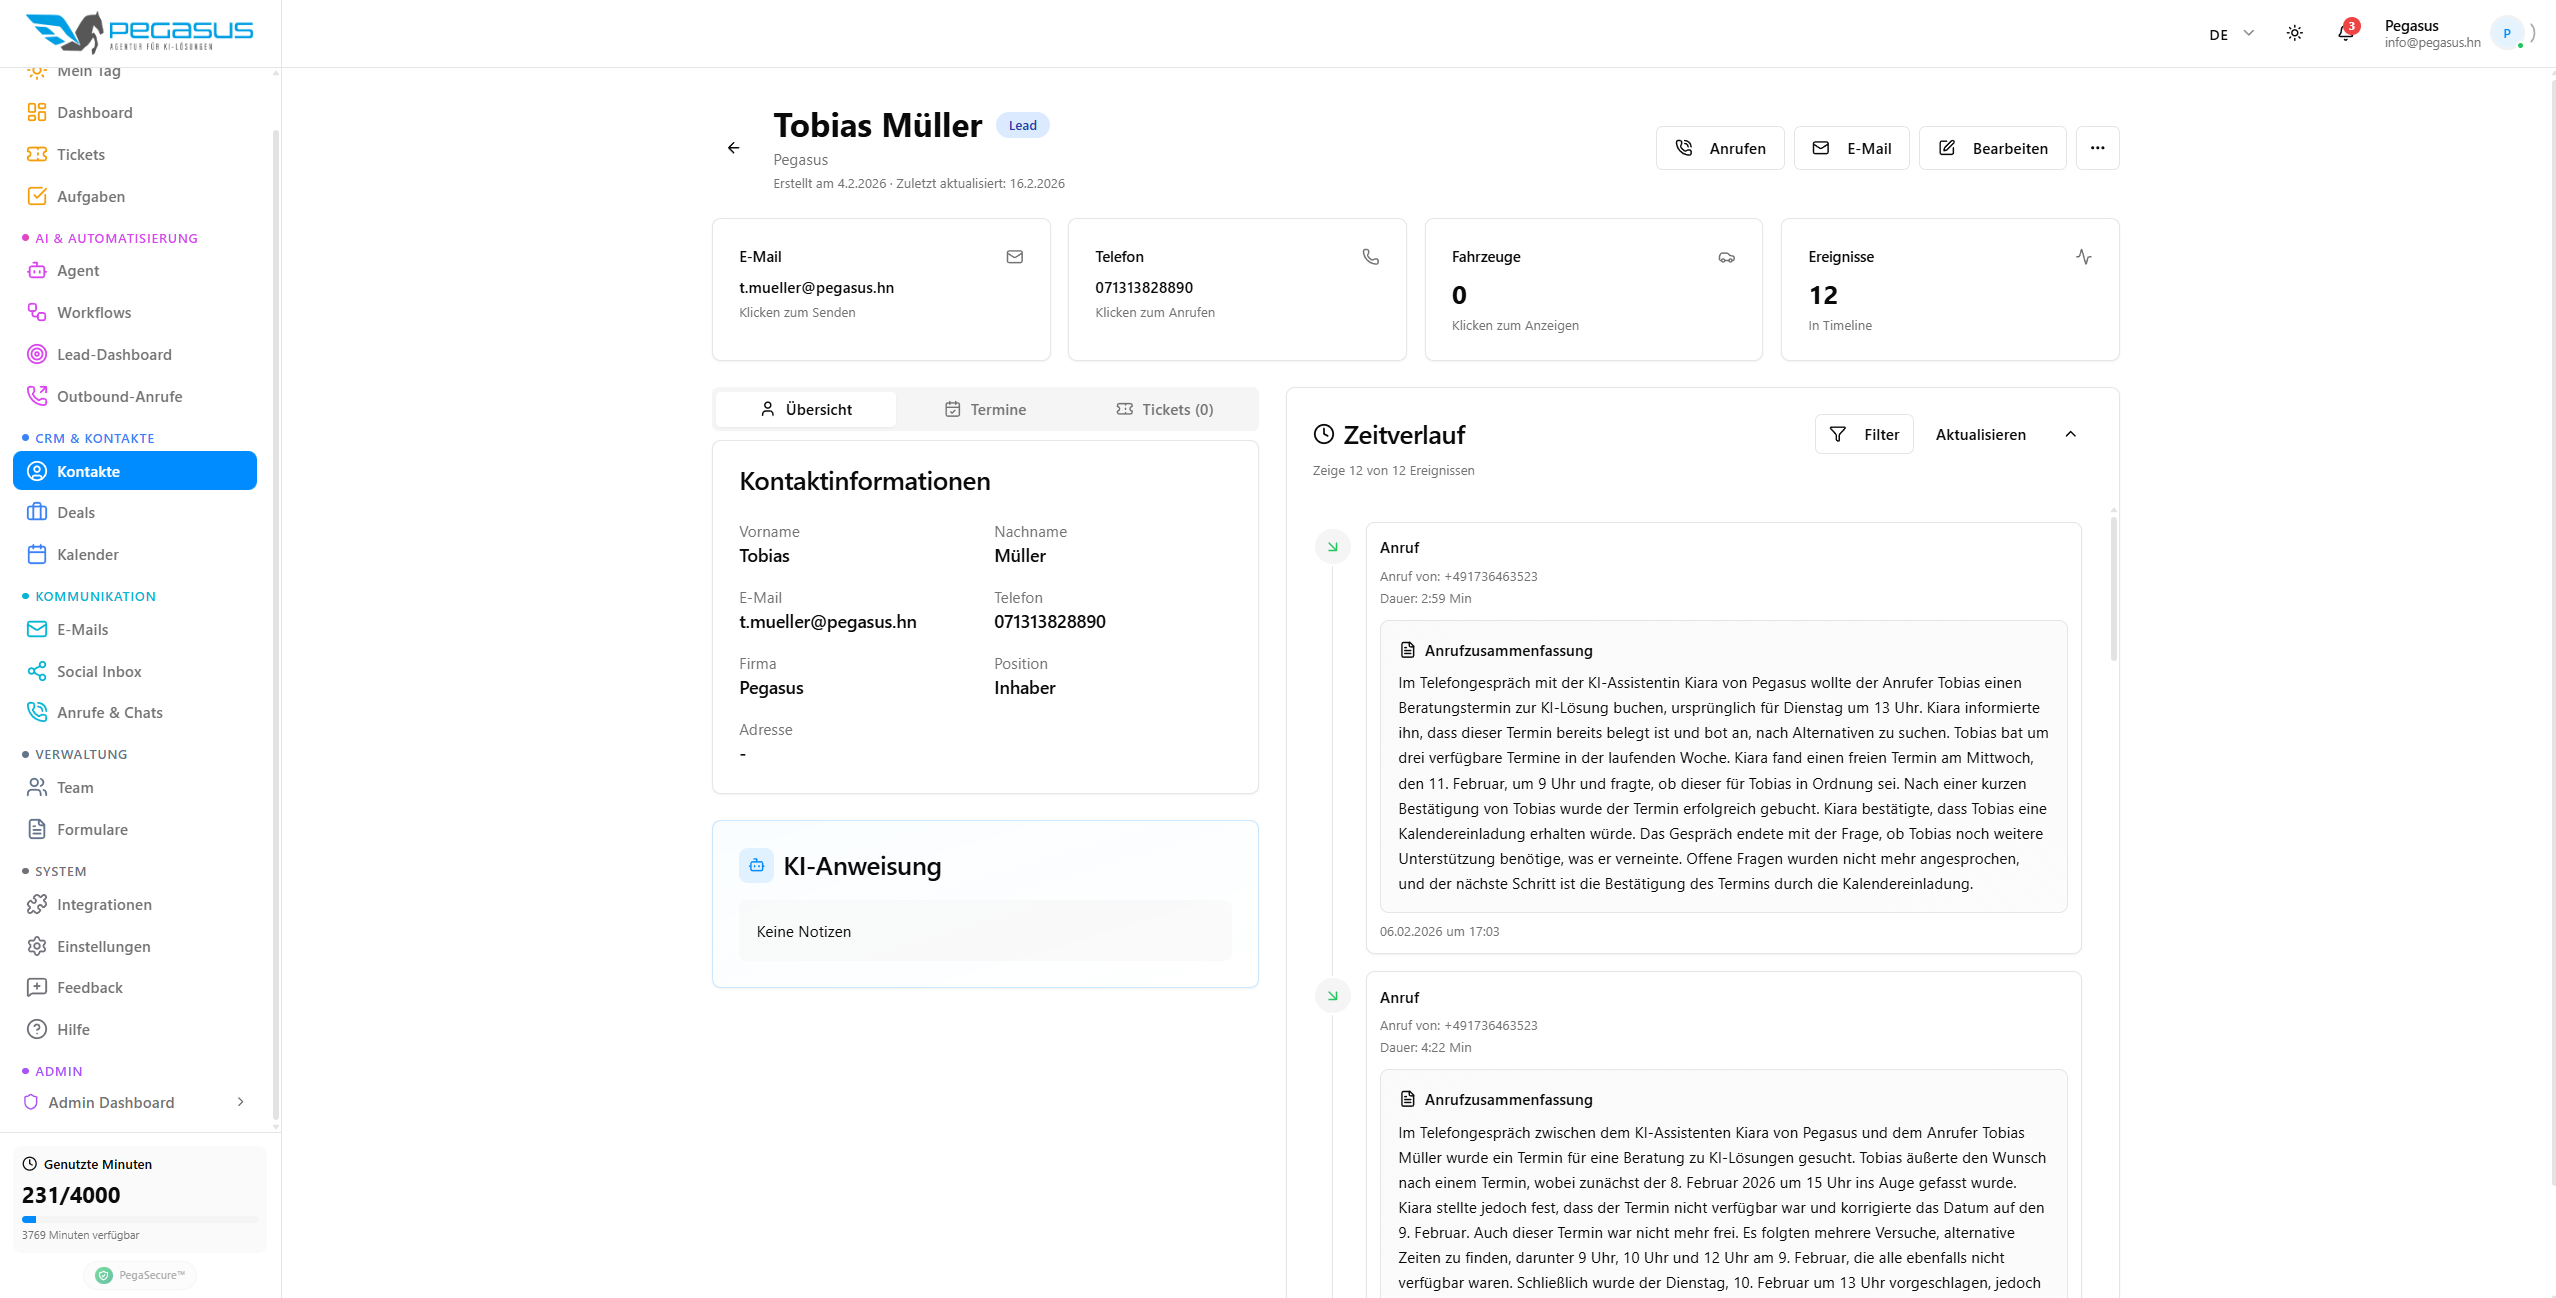
Task: Open Workflows in the sidebar
Action: tap(94, 312)
